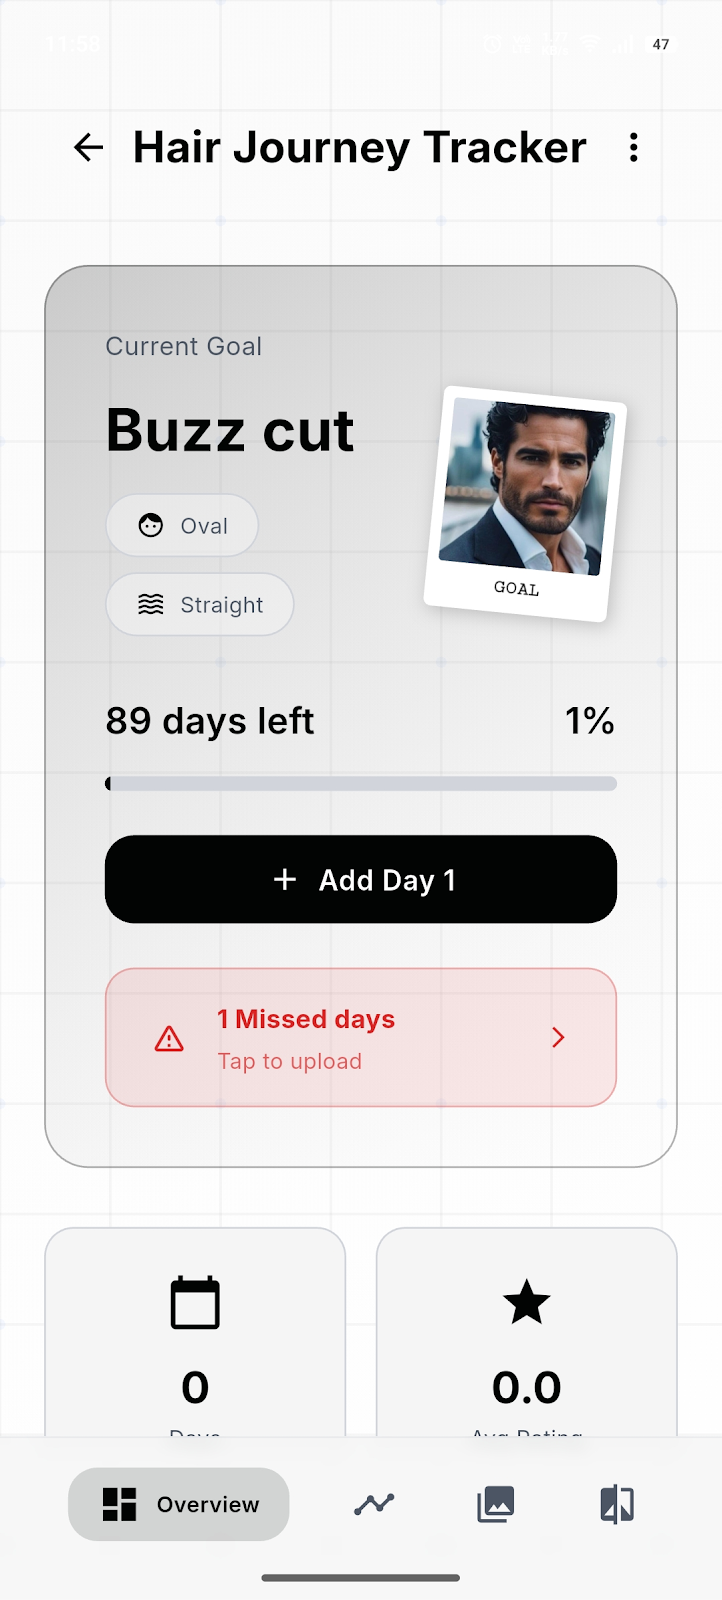Tap the 89 days left label
The image size is (722, 1600).
point(210,721)
